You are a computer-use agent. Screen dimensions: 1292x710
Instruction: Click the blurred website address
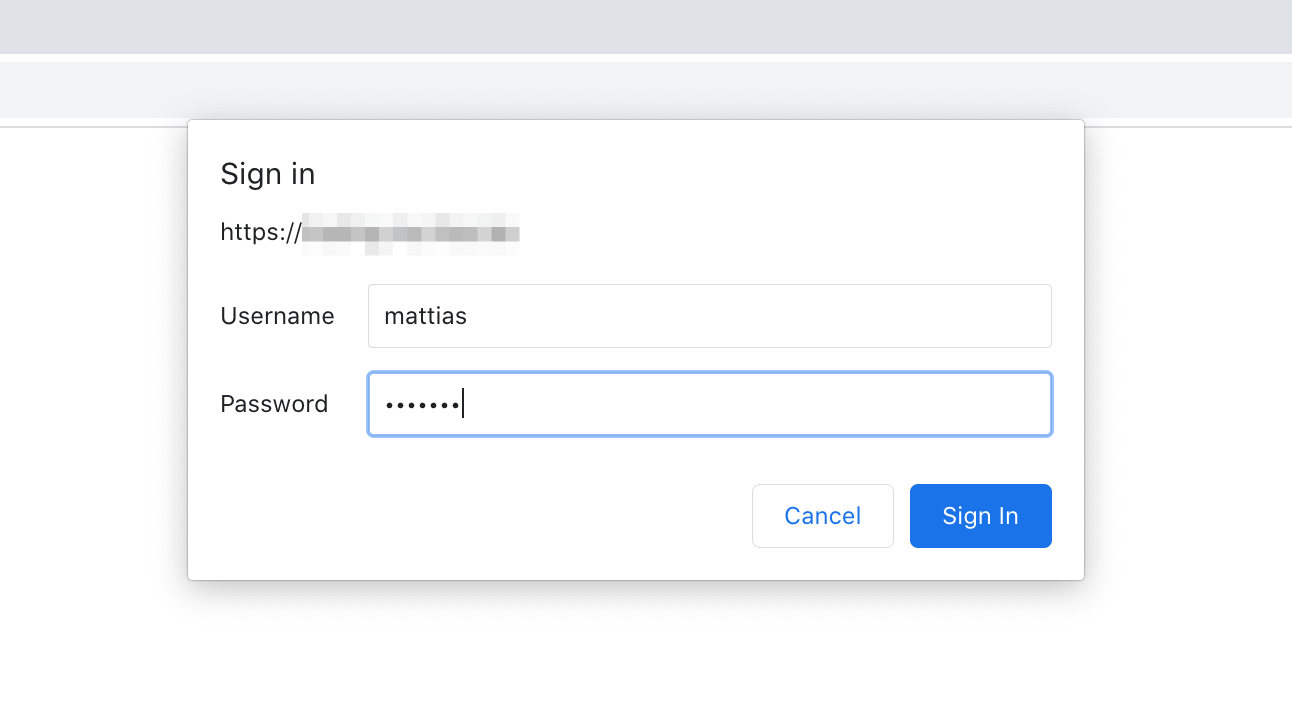410,232
